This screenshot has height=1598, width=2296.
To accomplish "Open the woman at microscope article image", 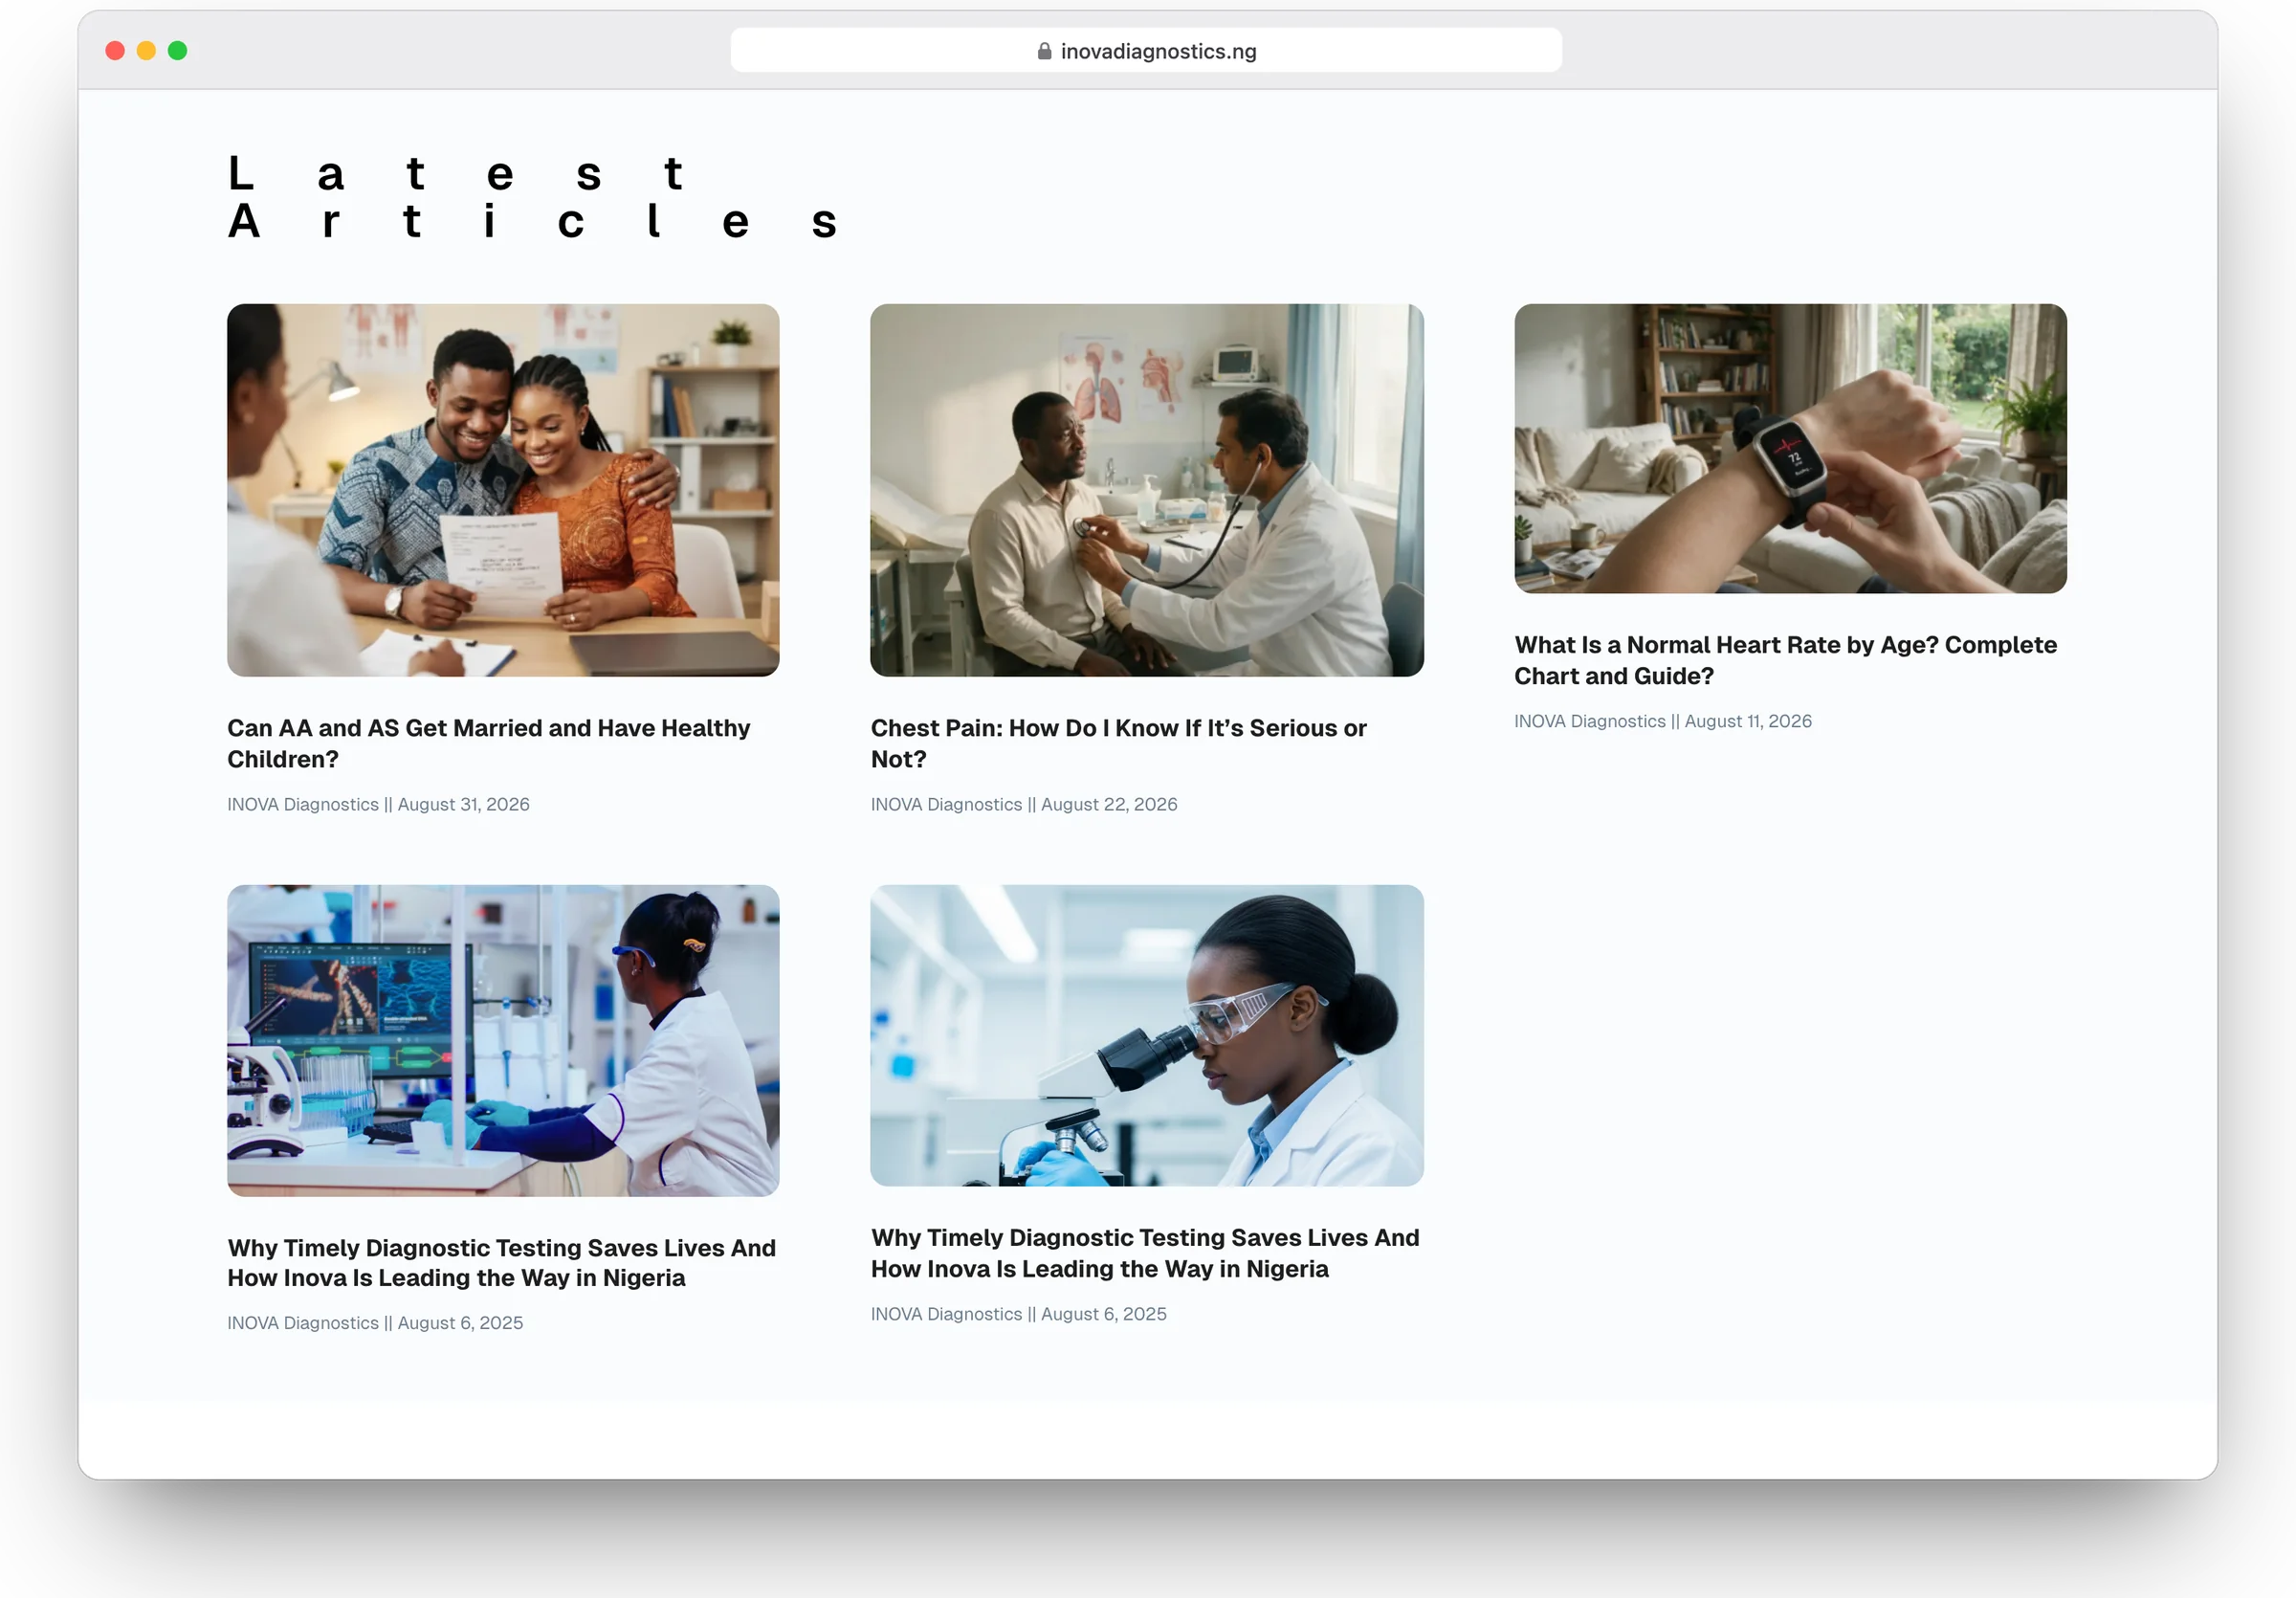I will 1147,1035.
